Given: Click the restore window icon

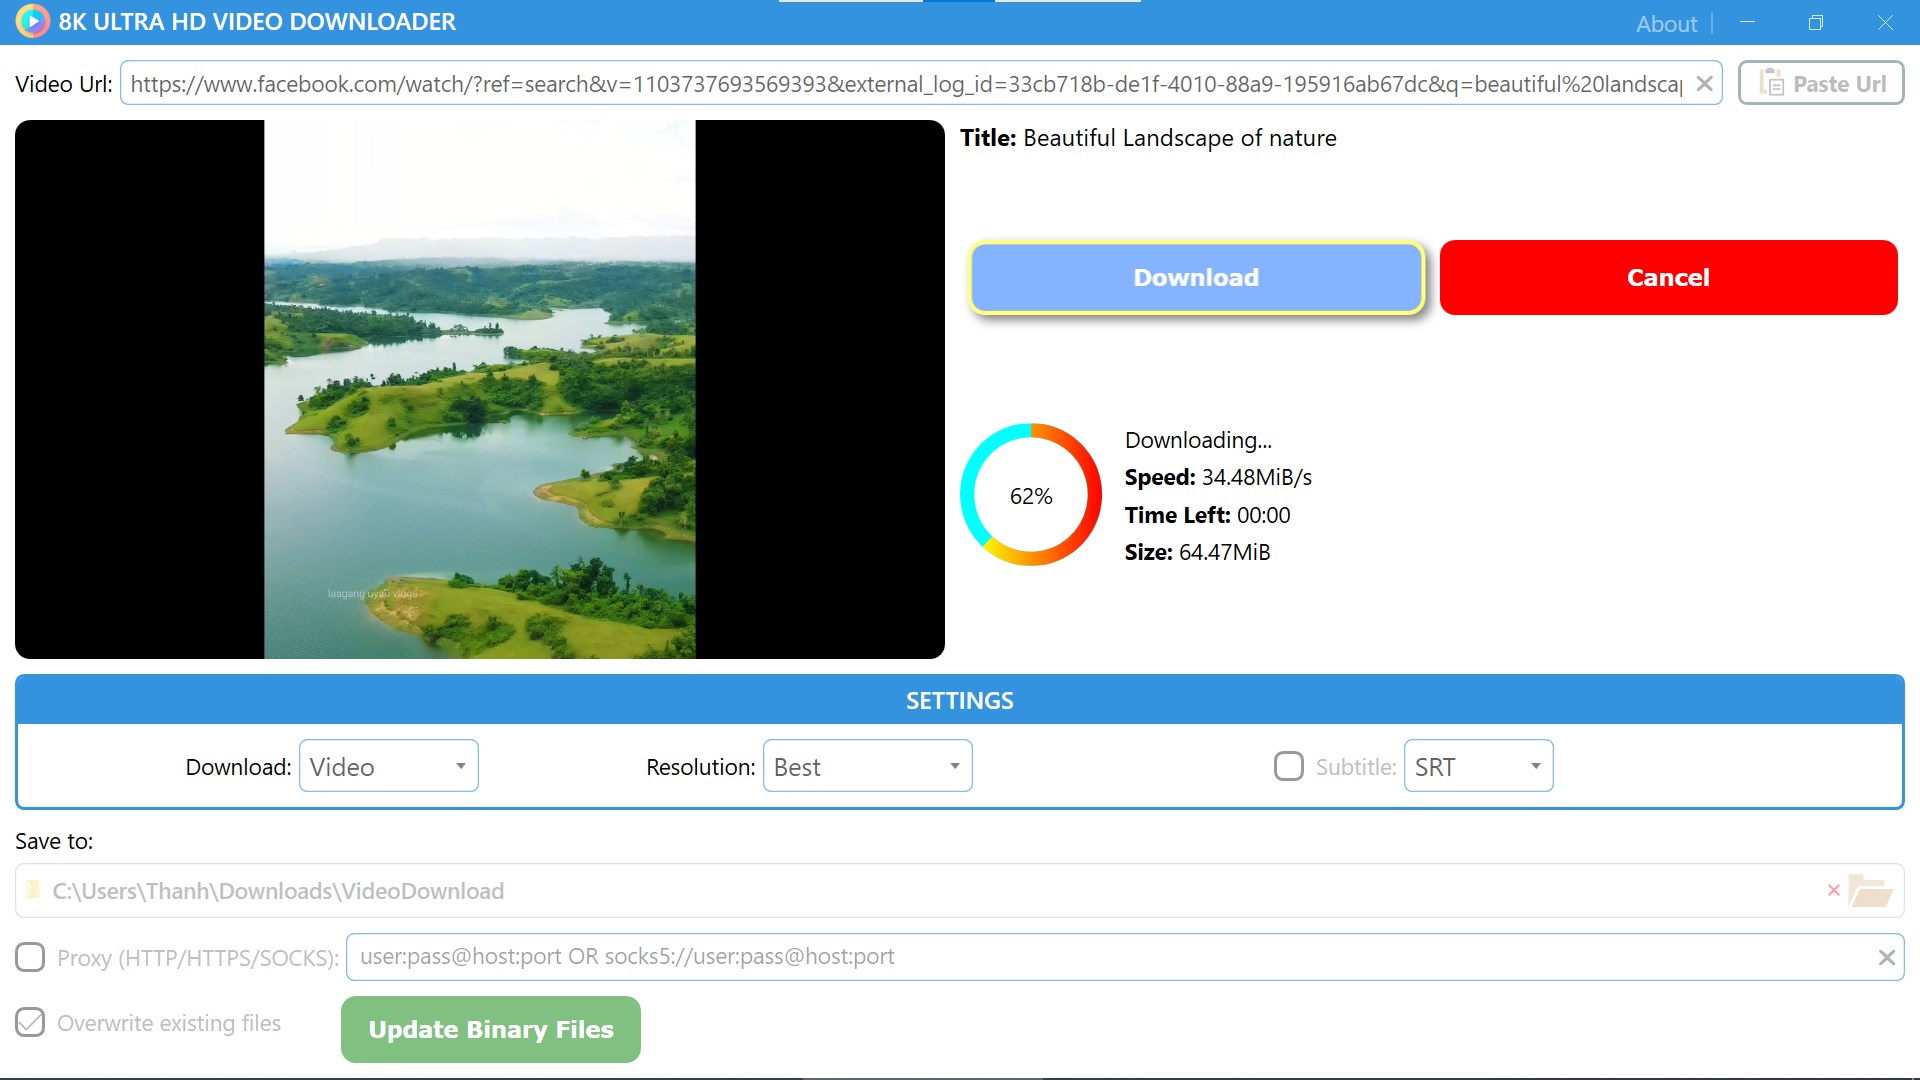Looking at the screenshot, I should 1815,23.
